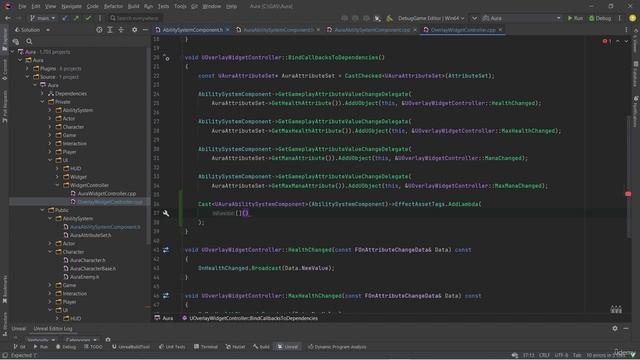Viewport: 640px width, 360px height.
Task: Click gutter override icon next to HealthChanged
Action: [166, 250]
